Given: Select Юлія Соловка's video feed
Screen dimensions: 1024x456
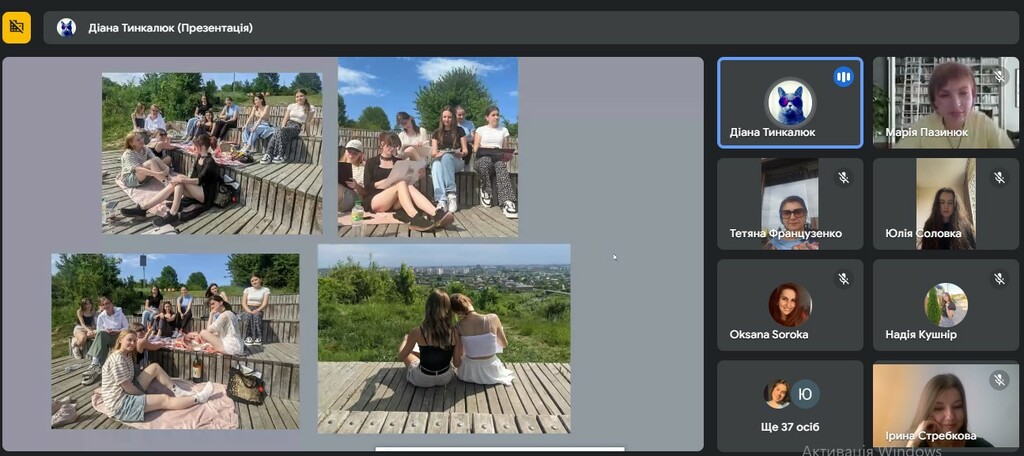Looking at the screenshot, I should [944, 203].
